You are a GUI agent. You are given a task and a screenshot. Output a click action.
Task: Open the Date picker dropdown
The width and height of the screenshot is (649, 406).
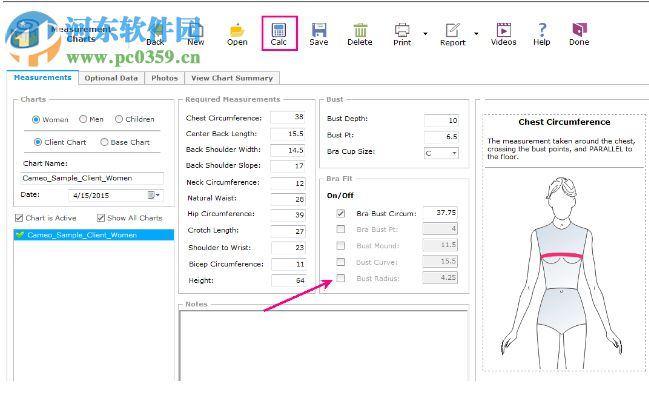(154, 195)
